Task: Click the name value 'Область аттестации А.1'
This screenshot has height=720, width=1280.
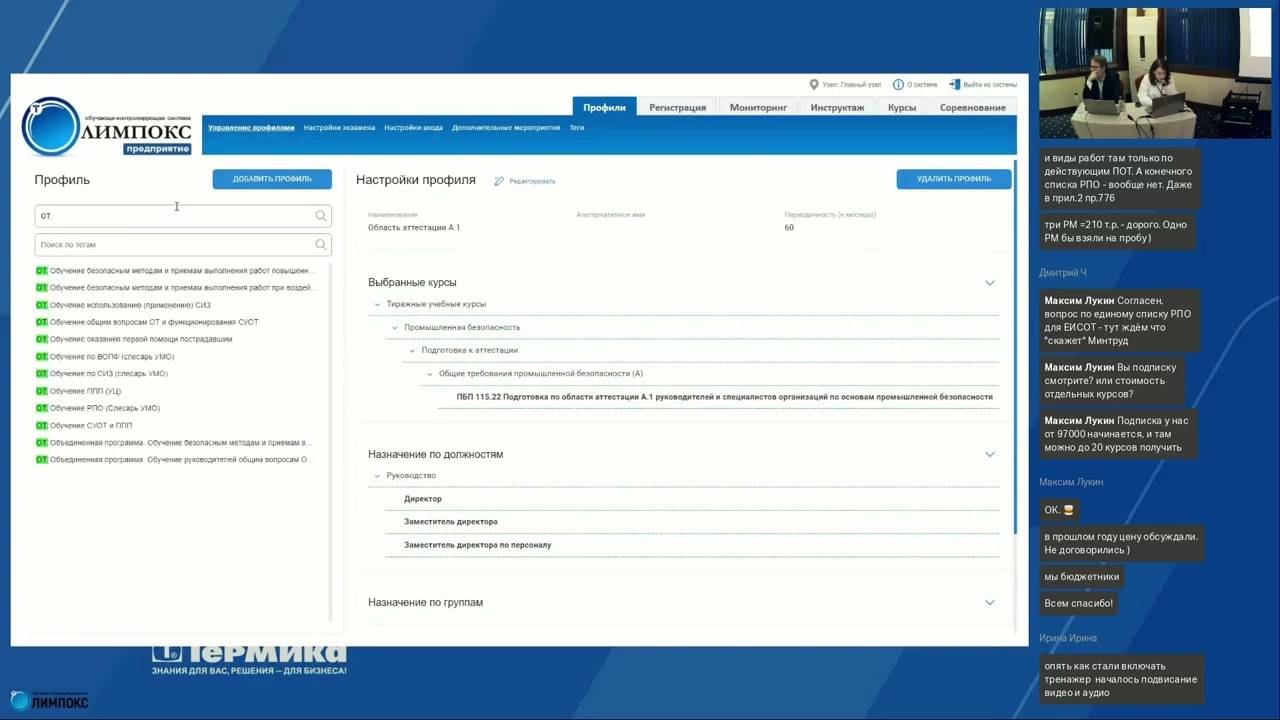Action: coord(414,228)
